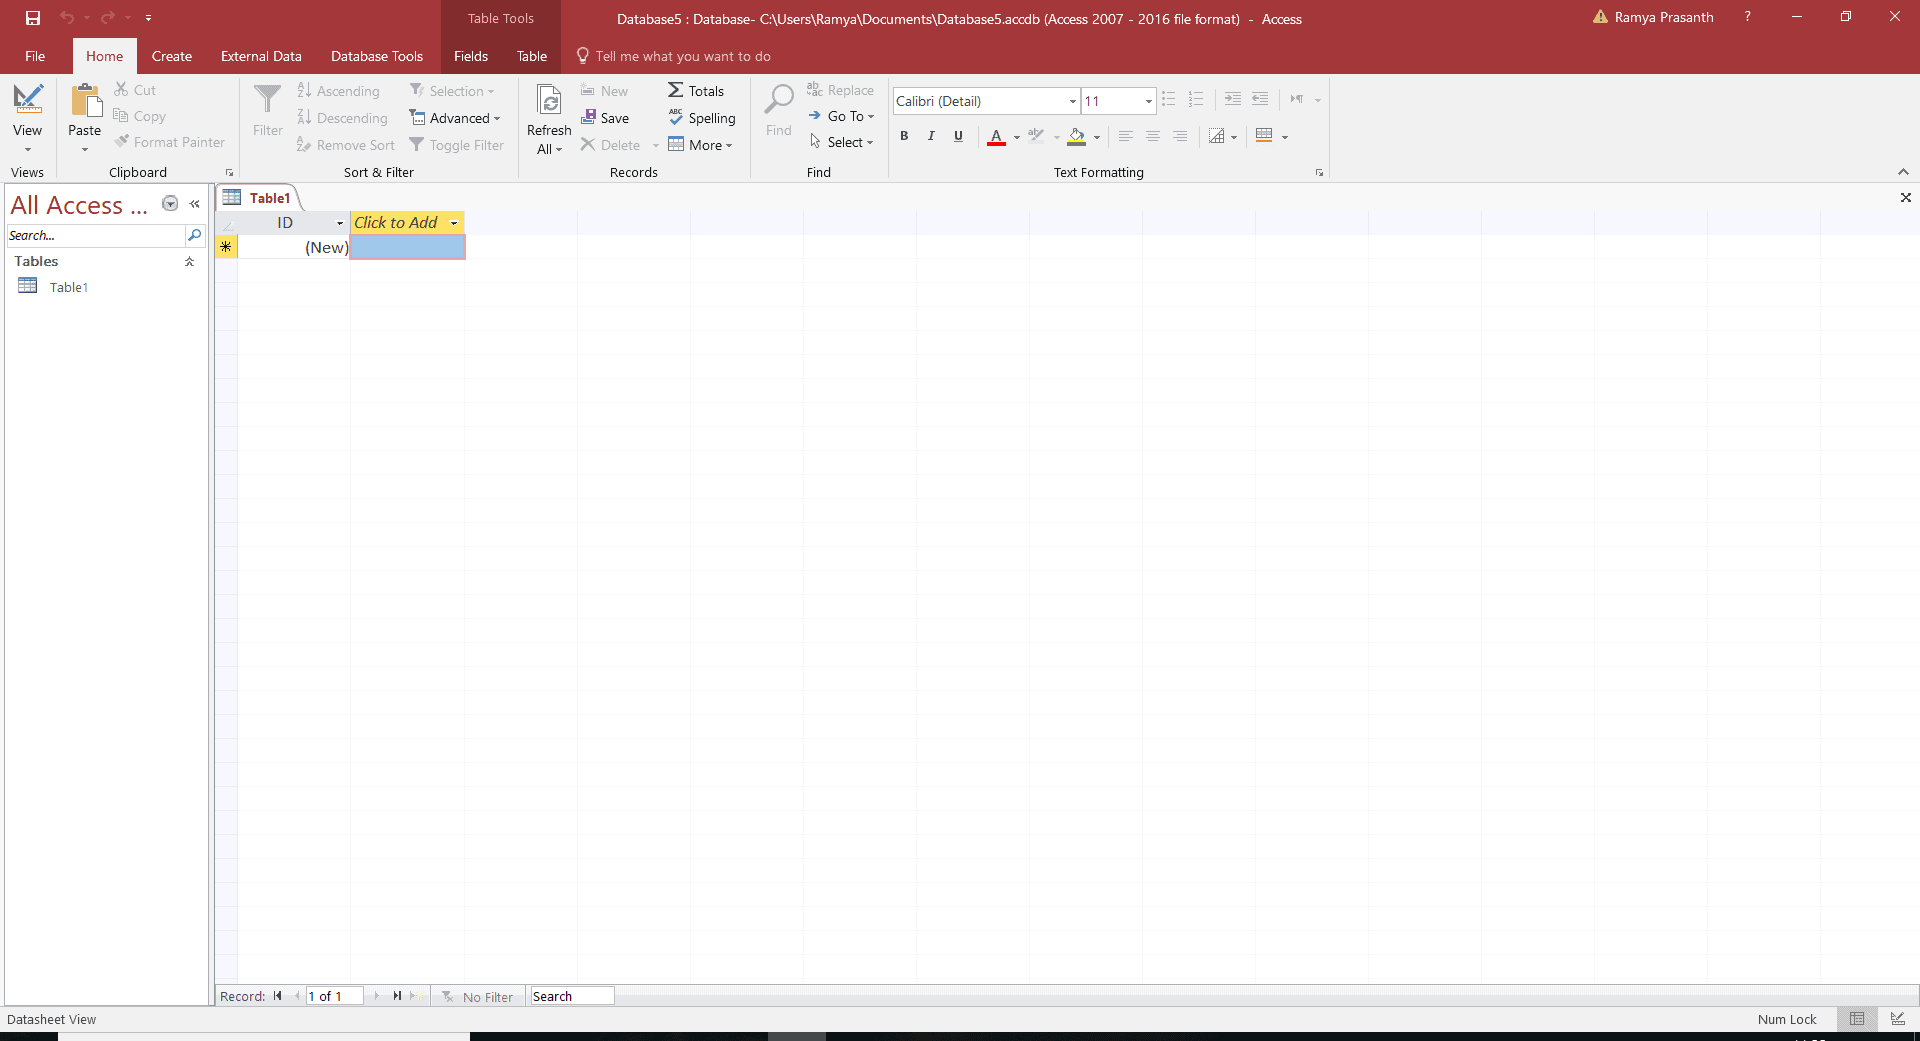Viewport: 1920px width, 1041px height.
Task: Click Save record in Records group
Action: pos(605,118)
